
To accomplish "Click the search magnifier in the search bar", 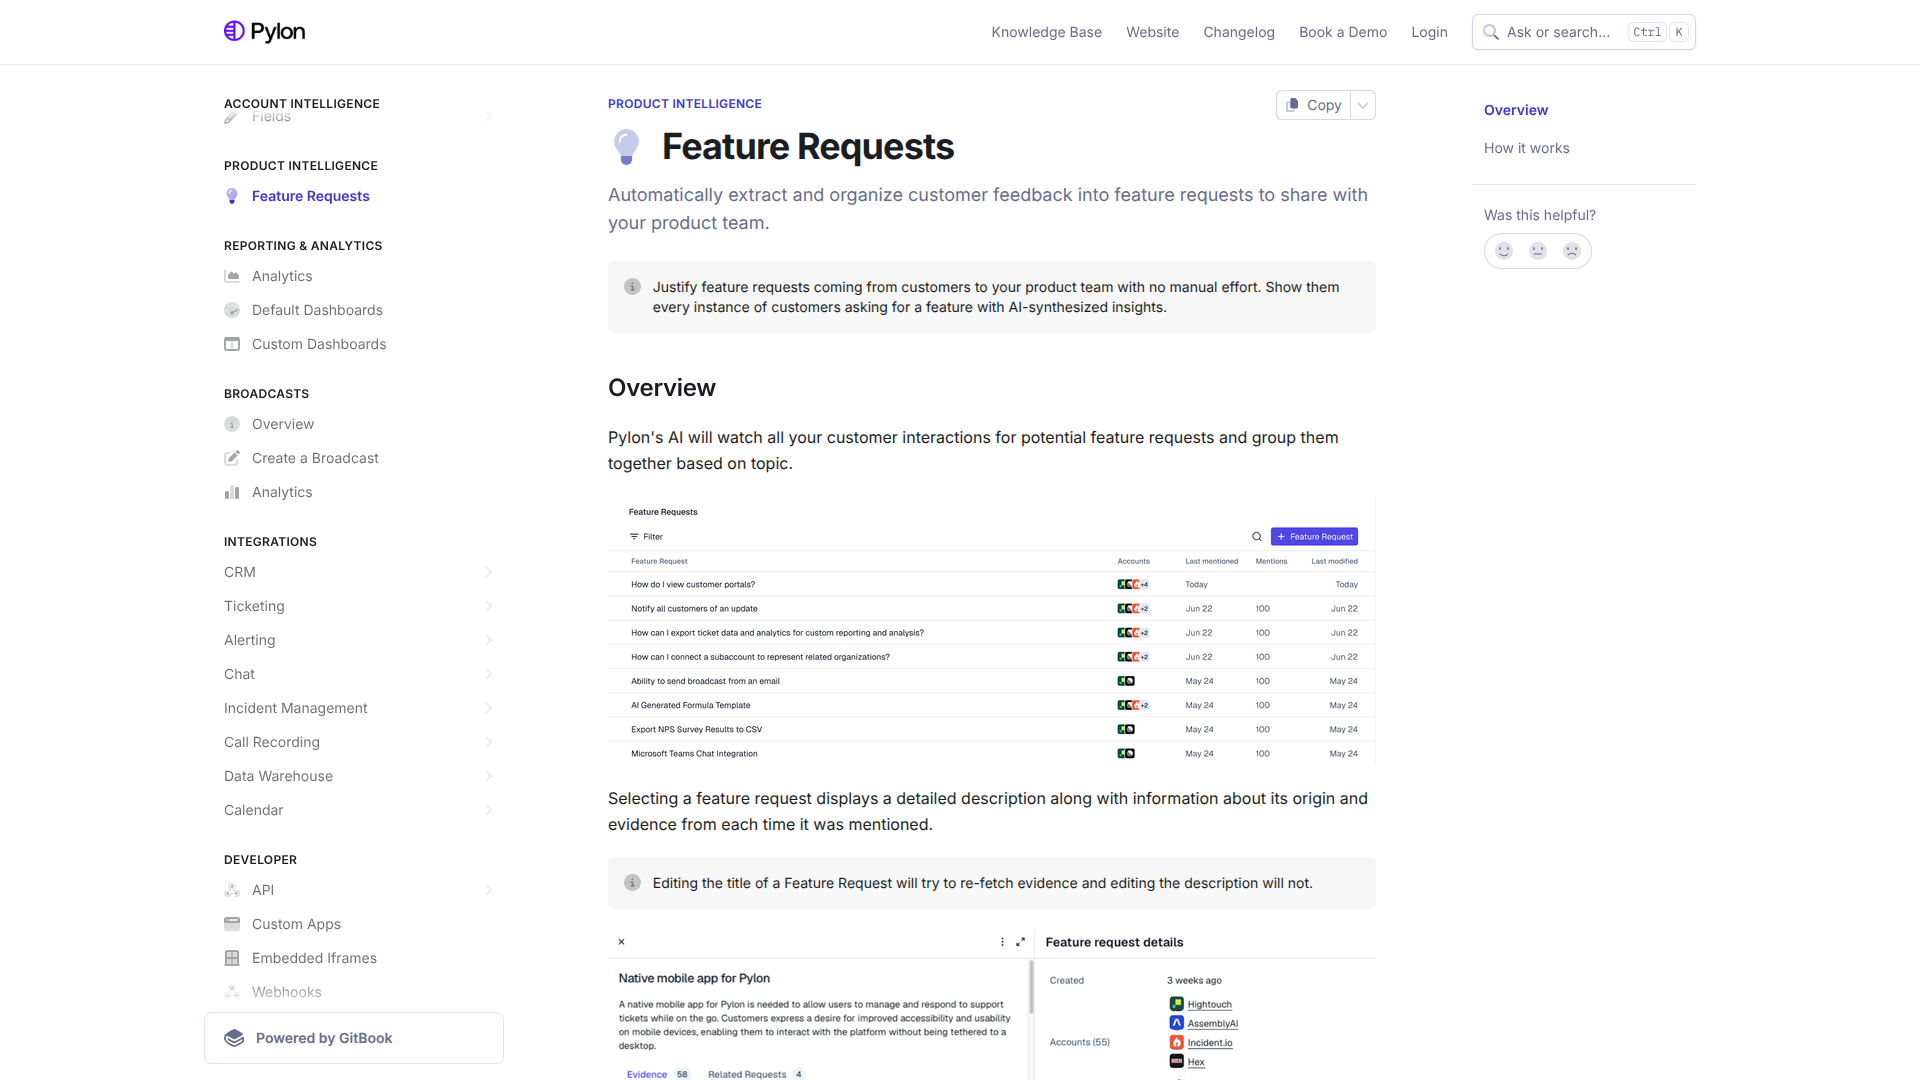I will coord(1490,32).
